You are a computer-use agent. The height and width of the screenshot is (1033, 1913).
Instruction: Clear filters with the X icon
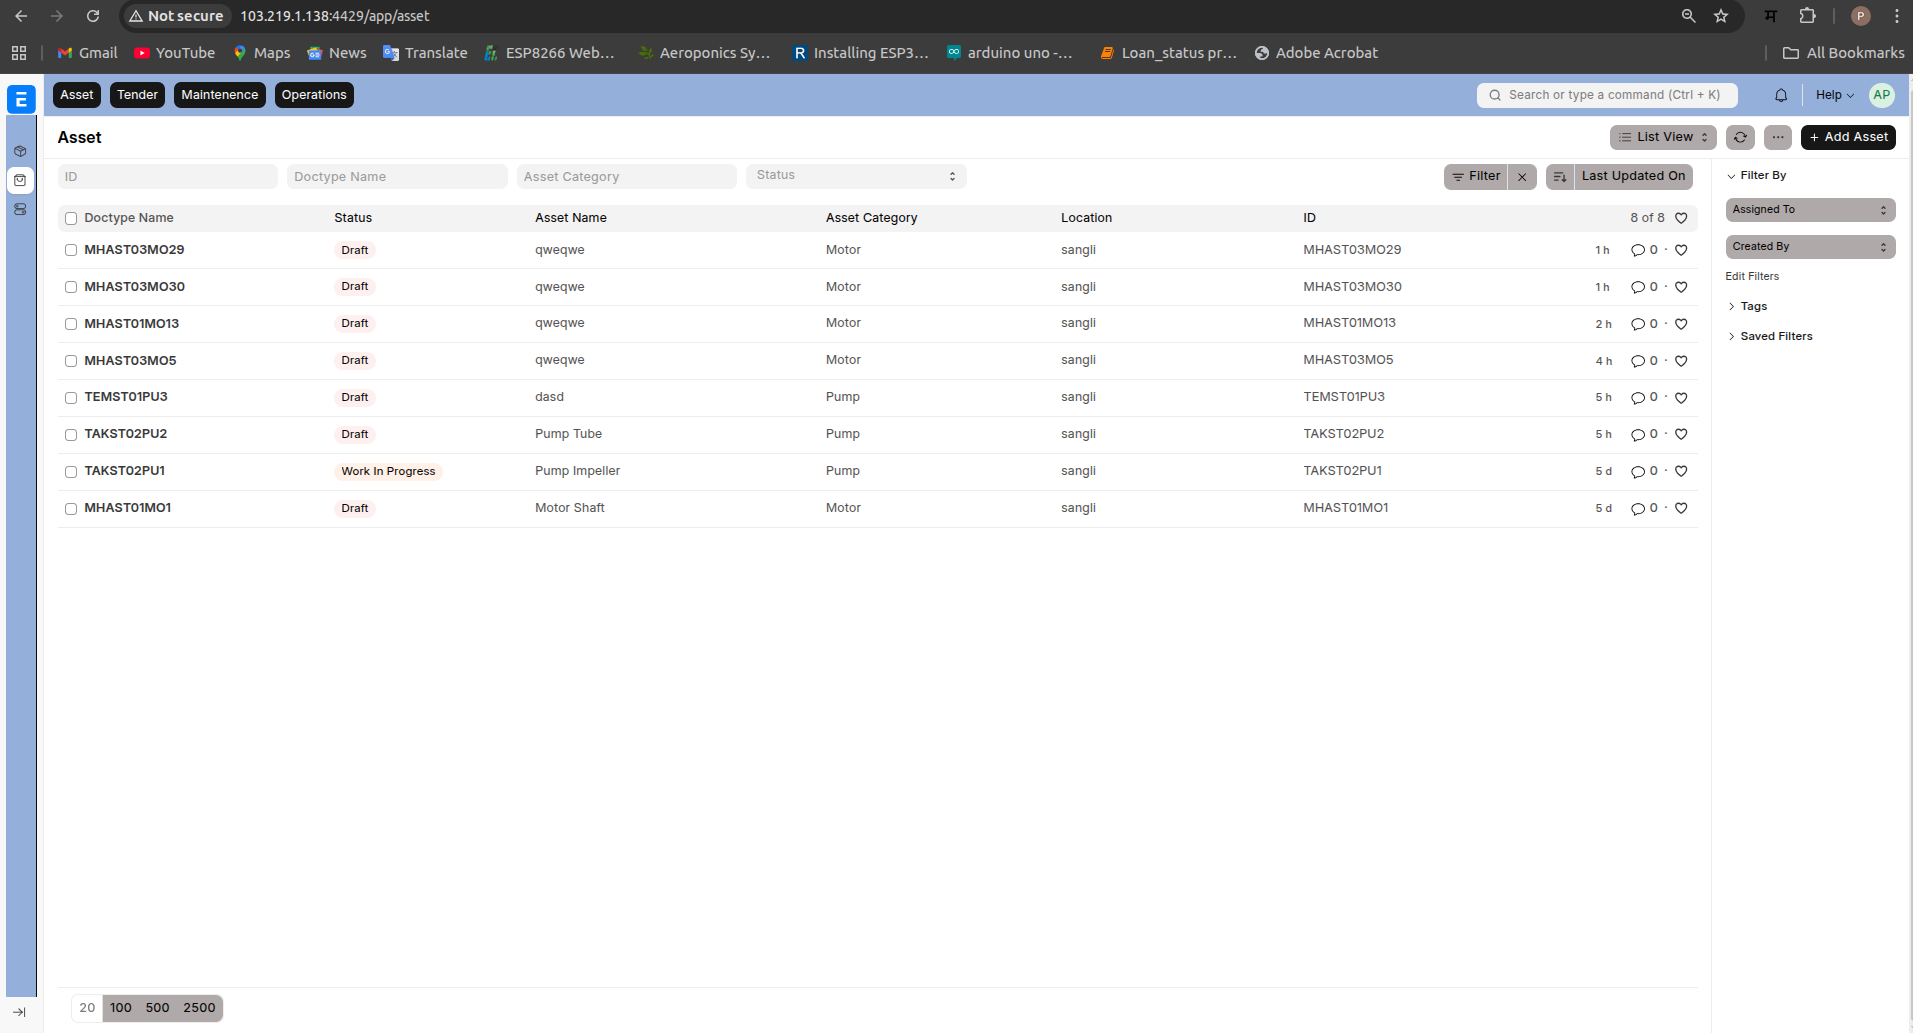pyautogui.click(x=1522, y=177)
